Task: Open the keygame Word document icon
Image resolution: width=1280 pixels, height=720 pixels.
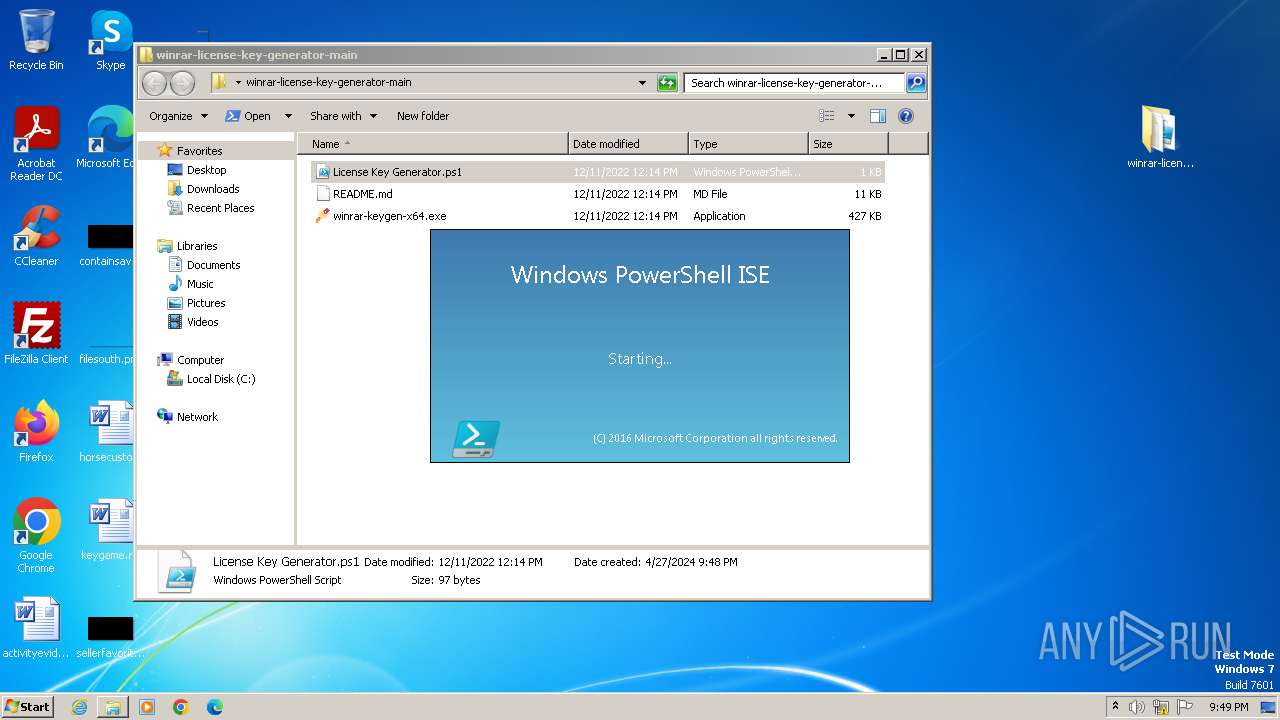Action: click(x=109, y=530)
